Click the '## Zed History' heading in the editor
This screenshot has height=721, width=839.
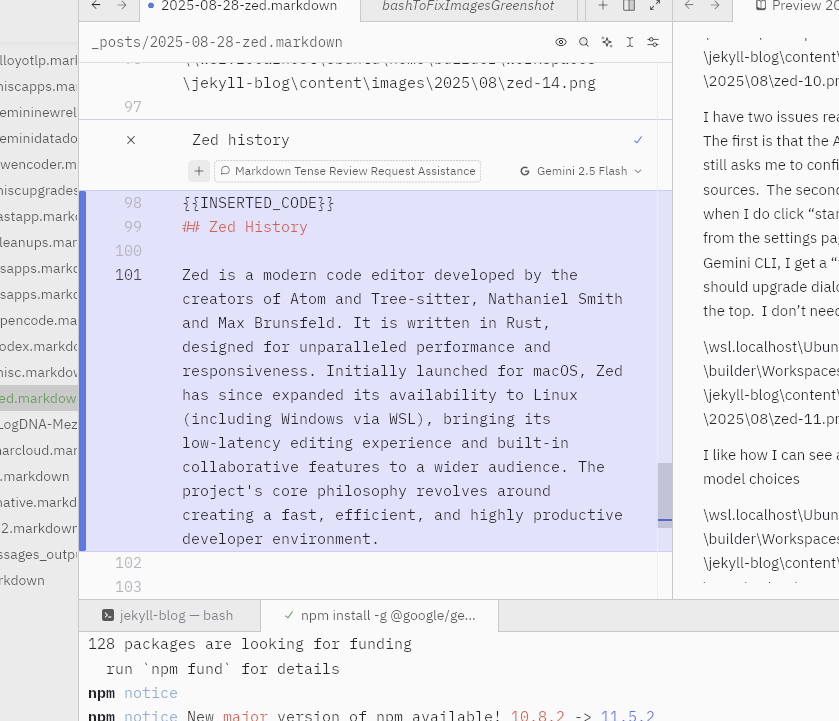click(245, 227)
